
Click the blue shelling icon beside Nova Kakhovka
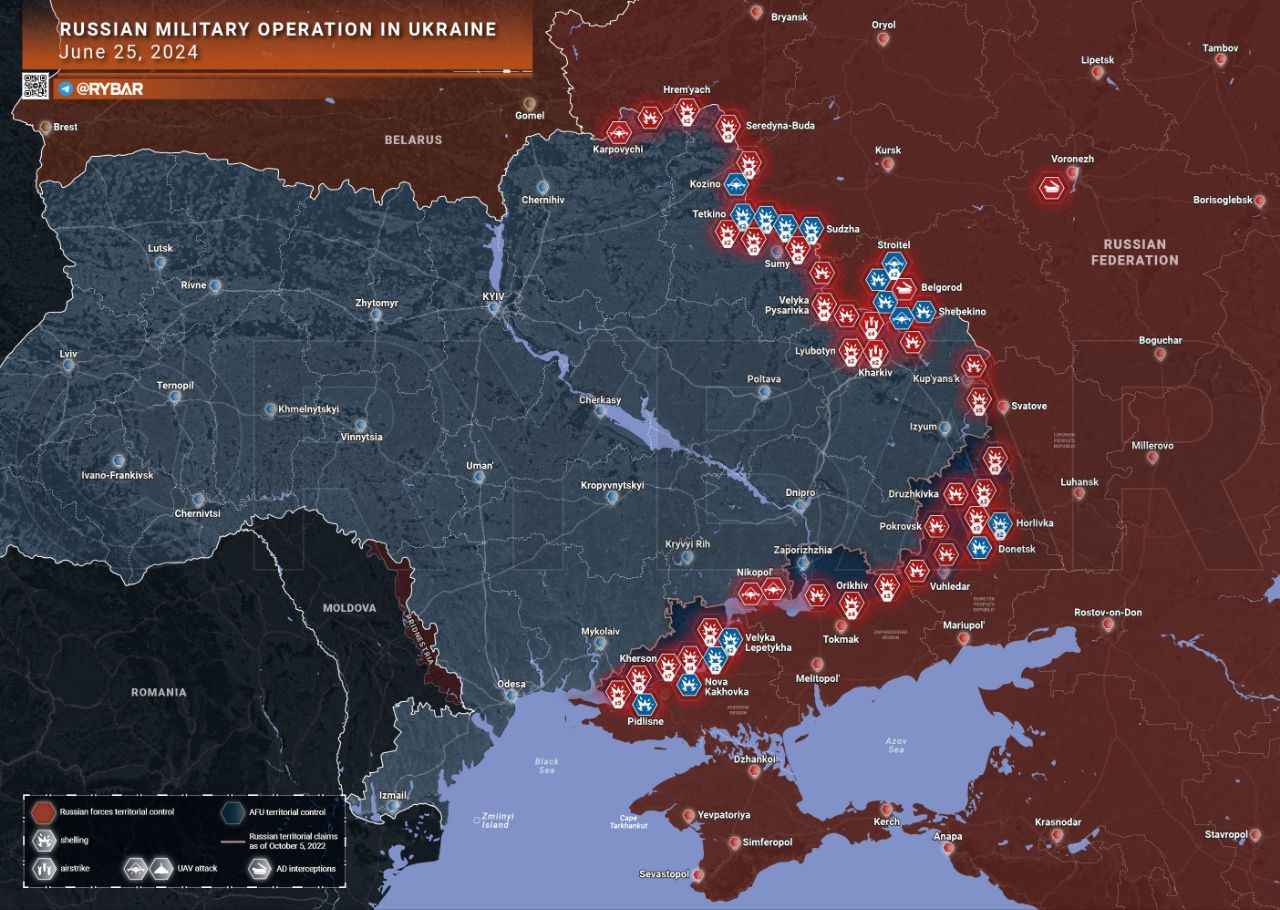pos(687,684)
